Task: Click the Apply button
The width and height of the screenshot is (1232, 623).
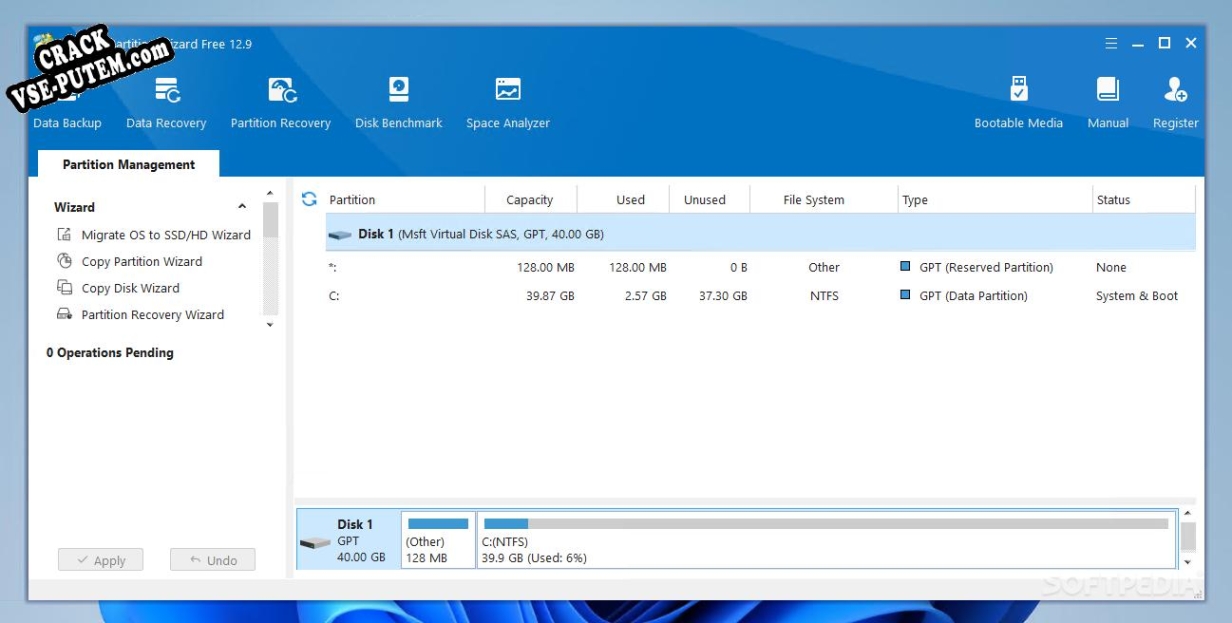Action: click(x=100, y=560)
